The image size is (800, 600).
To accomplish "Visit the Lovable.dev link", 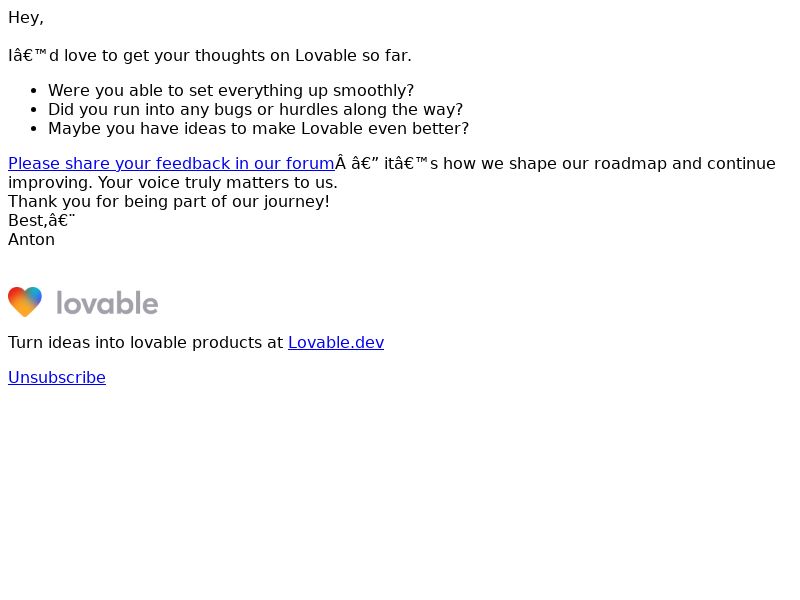I will pos(336,342).
